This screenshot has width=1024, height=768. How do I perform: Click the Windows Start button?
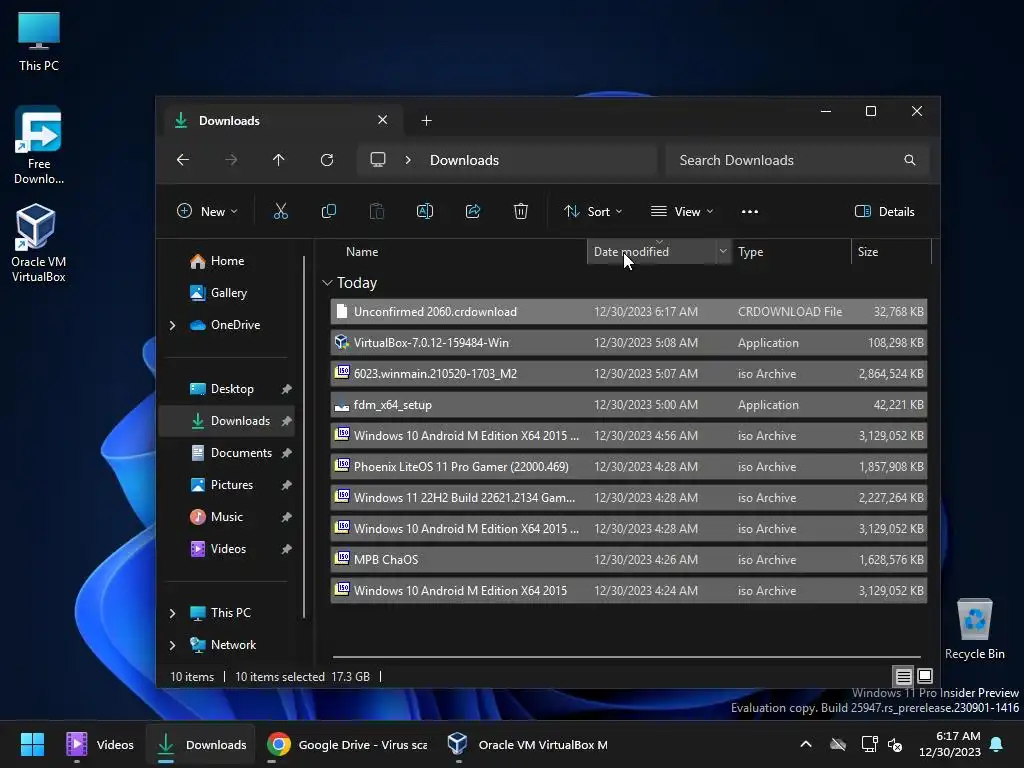pyautogui.click(x=32, y=744)
